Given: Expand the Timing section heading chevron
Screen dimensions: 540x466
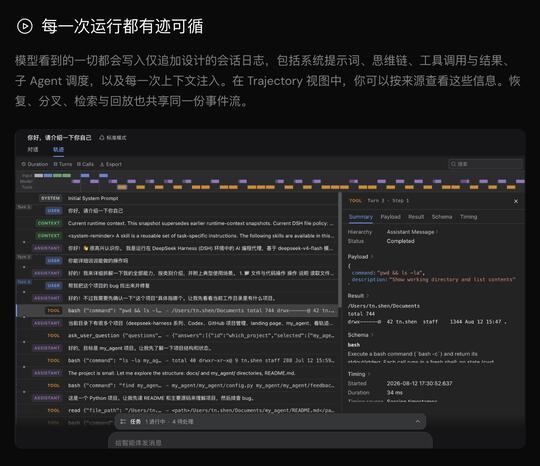Looking at the screenshot, I should (369, 374).
